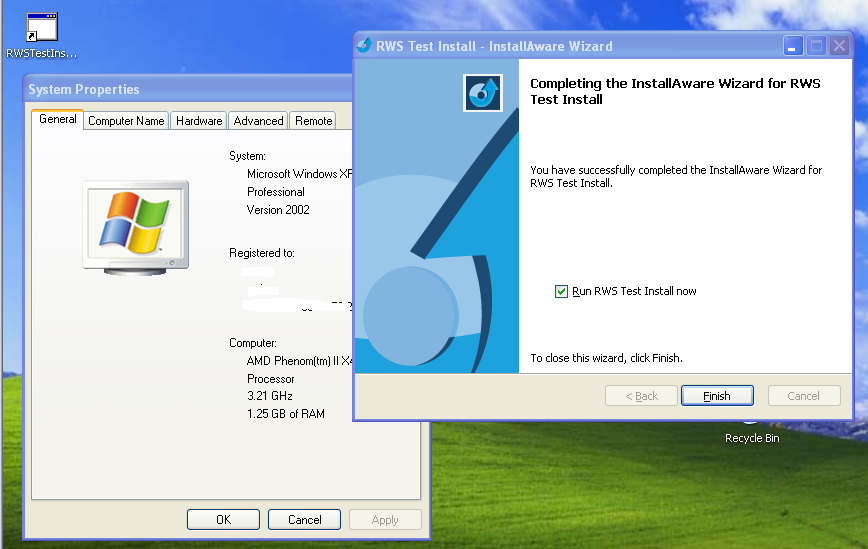Uncheck Run RWS Test Install now
Screen dimensions: 868x549
pyautogui.click(x=561, y=292)
